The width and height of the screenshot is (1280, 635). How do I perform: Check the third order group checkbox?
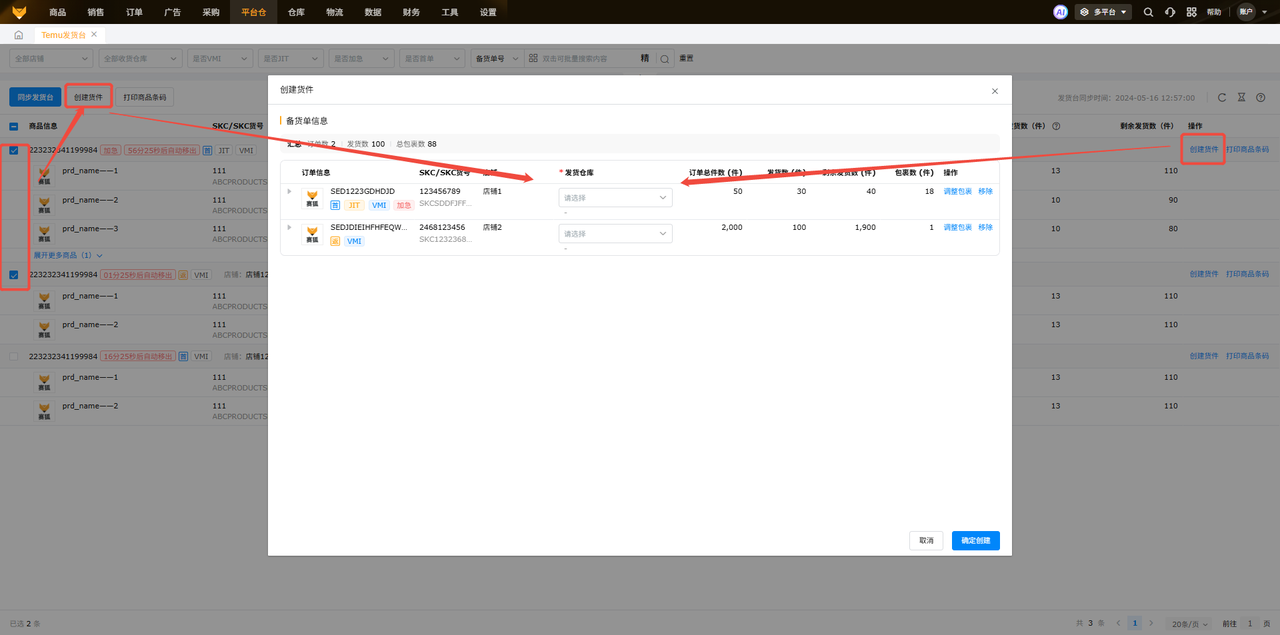click(13, 356)
